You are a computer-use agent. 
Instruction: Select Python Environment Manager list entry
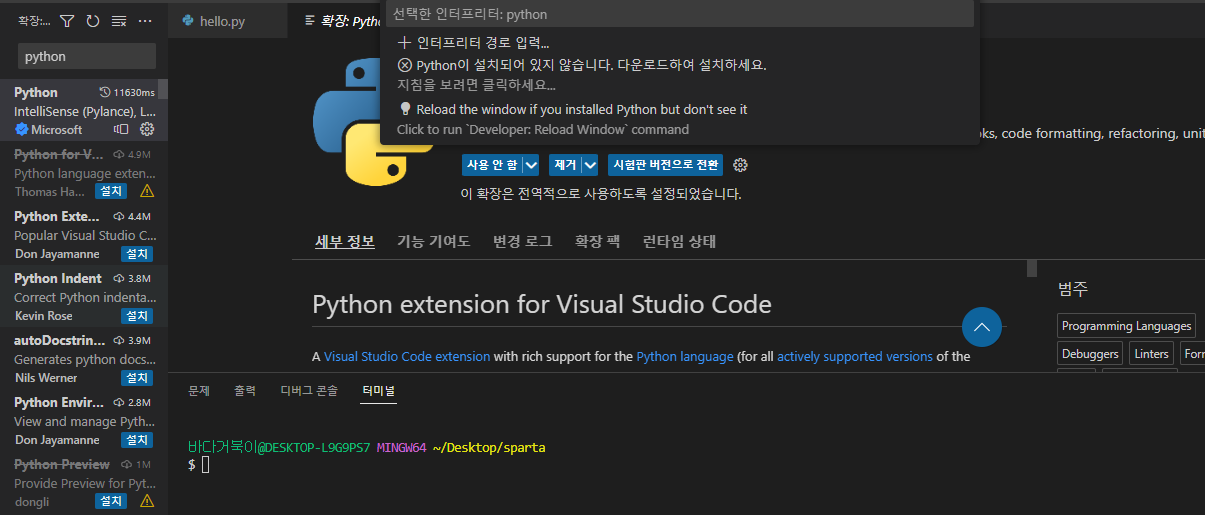pyautogui.click(x=83, y=421)
